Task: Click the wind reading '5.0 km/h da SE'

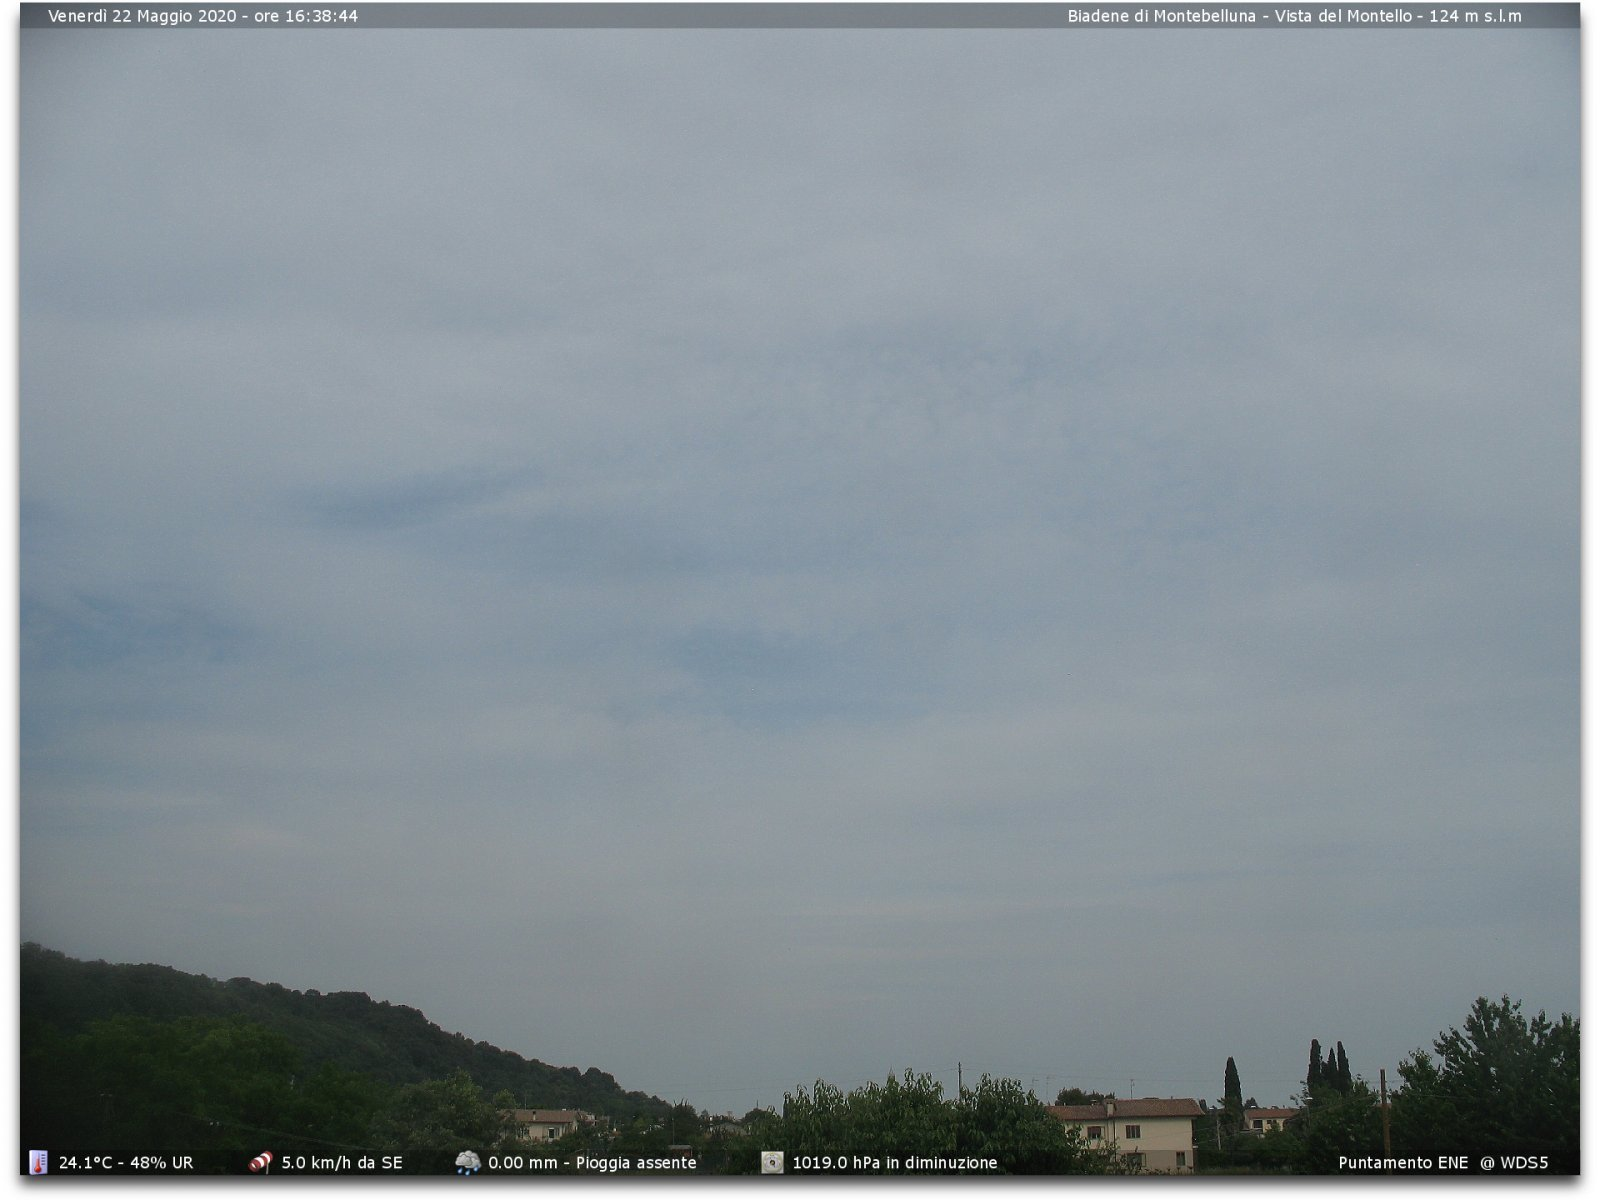Action: pyautogui.click(x=342, y=1163)
